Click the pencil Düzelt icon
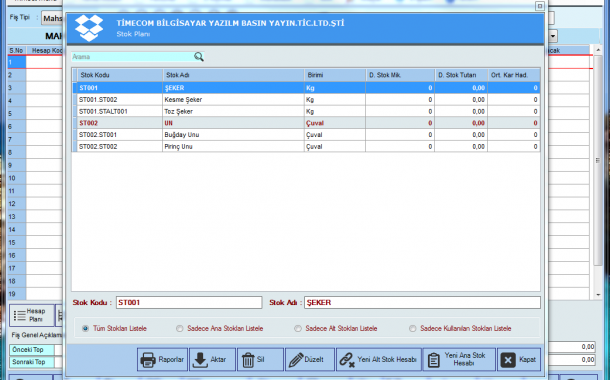The width and height of the screenshot is (610, 380). (296, 360)
